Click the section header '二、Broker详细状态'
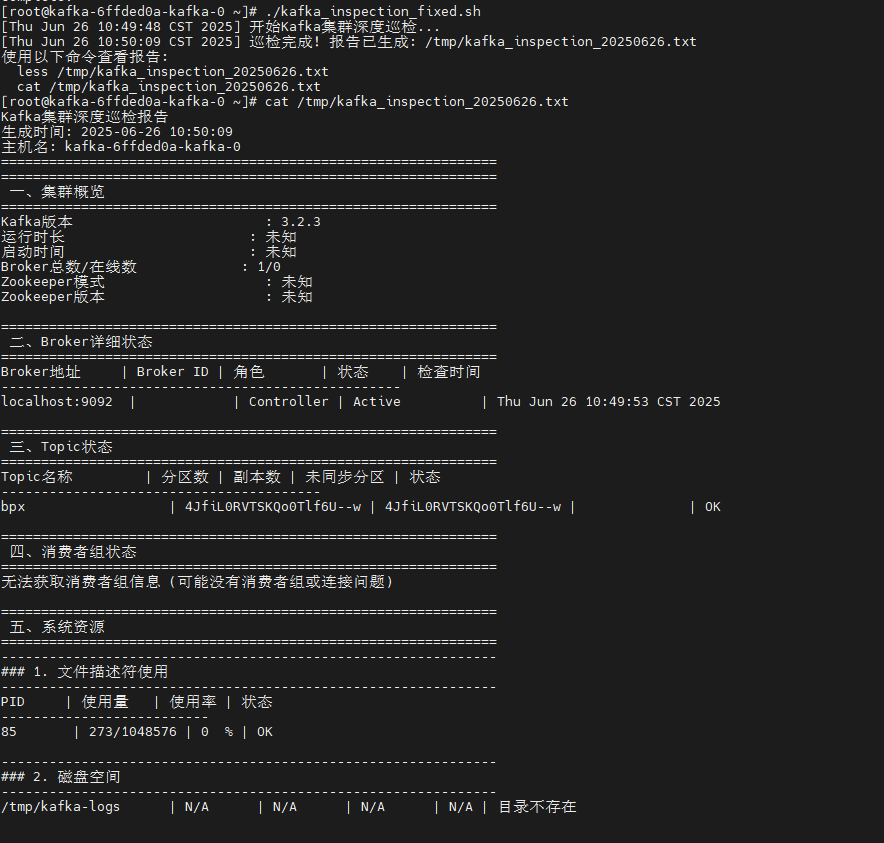 tap(81, 342)
